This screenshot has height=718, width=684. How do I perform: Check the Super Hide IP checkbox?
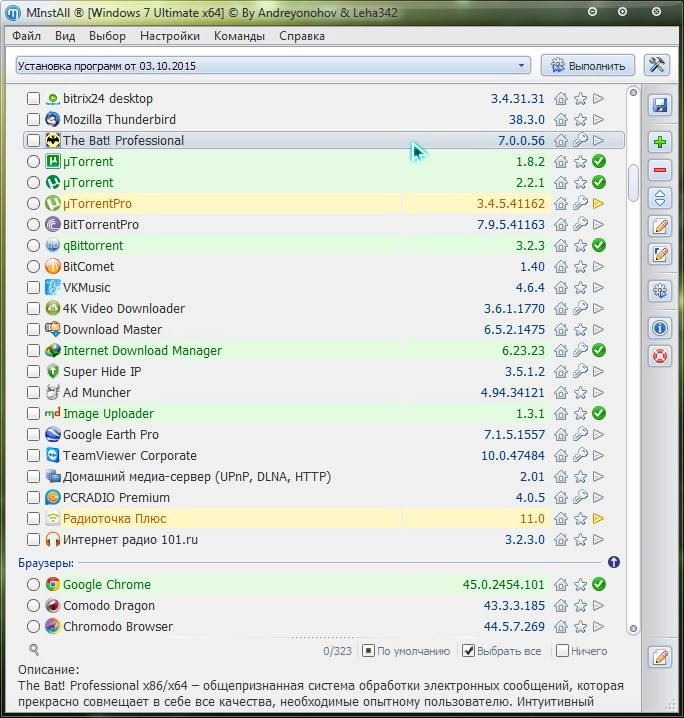coord(33,371)
